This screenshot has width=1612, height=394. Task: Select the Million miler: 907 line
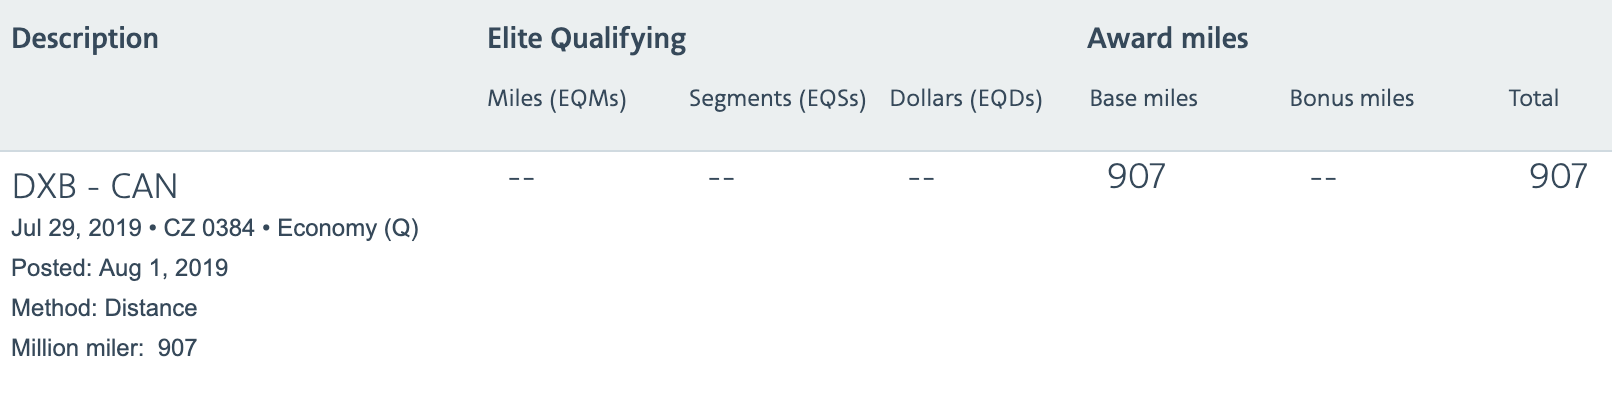coord(104,348)
